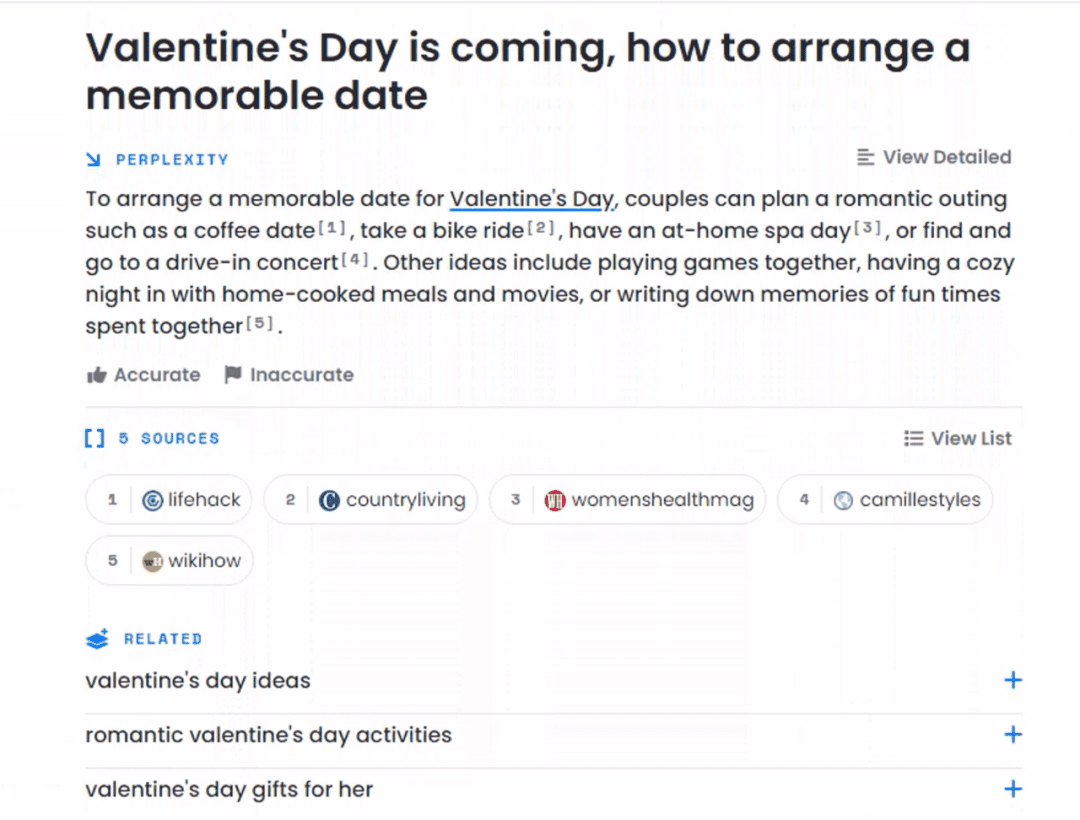The width and height of the screenshot is (1080, 820).
Task: Click the lifehack favicon icon
Action: coord(152,500)
